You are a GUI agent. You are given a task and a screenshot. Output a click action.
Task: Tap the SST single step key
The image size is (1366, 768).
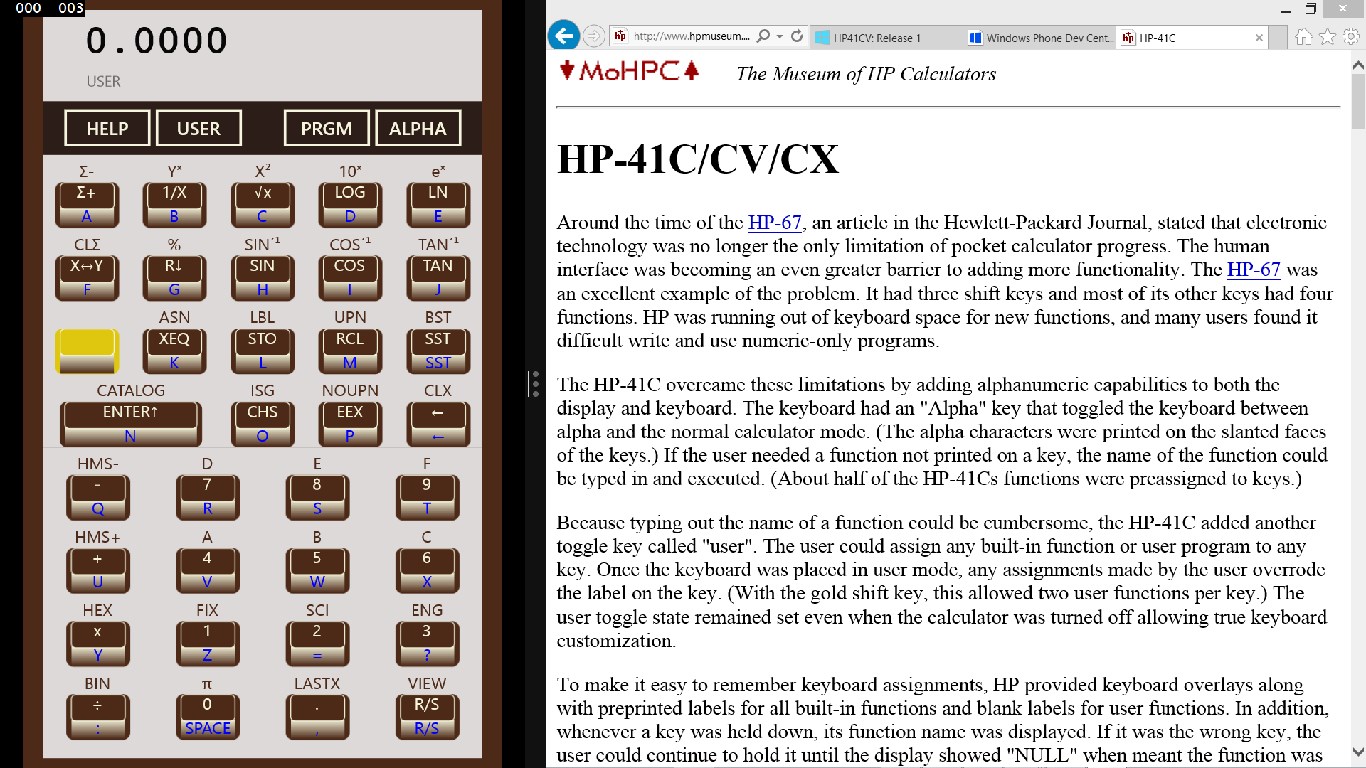[438, 350]
